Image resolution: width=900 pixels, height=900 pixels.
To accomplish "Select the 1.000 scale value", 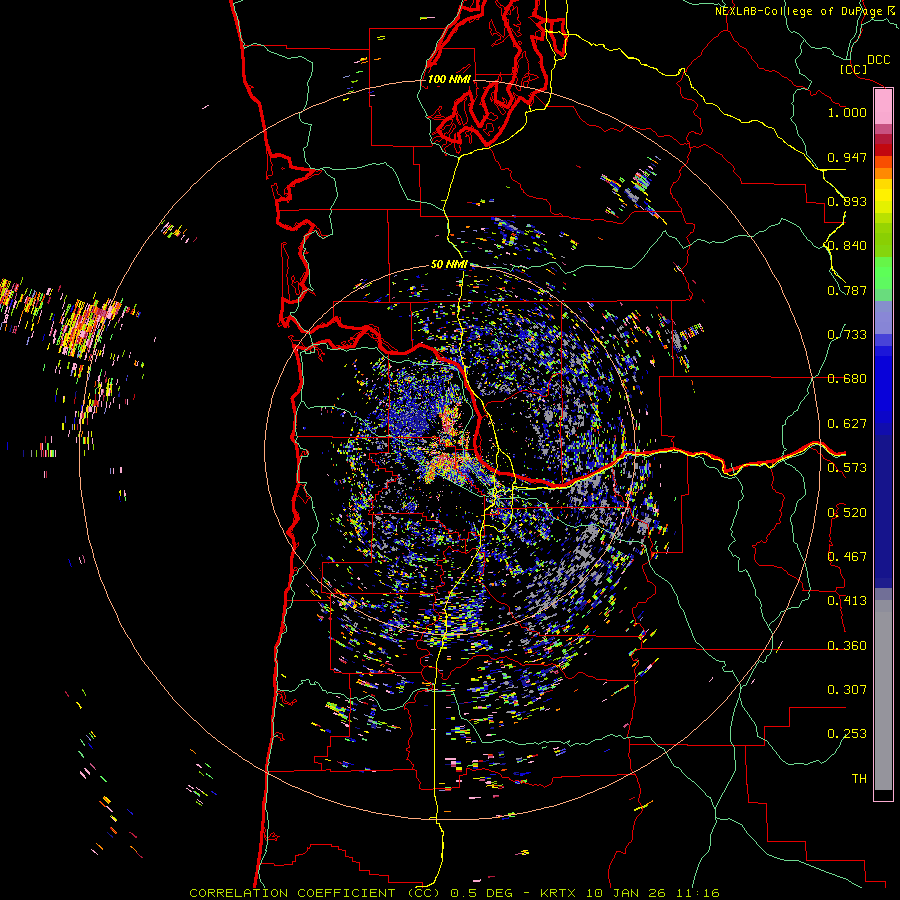I will point(847,112).
